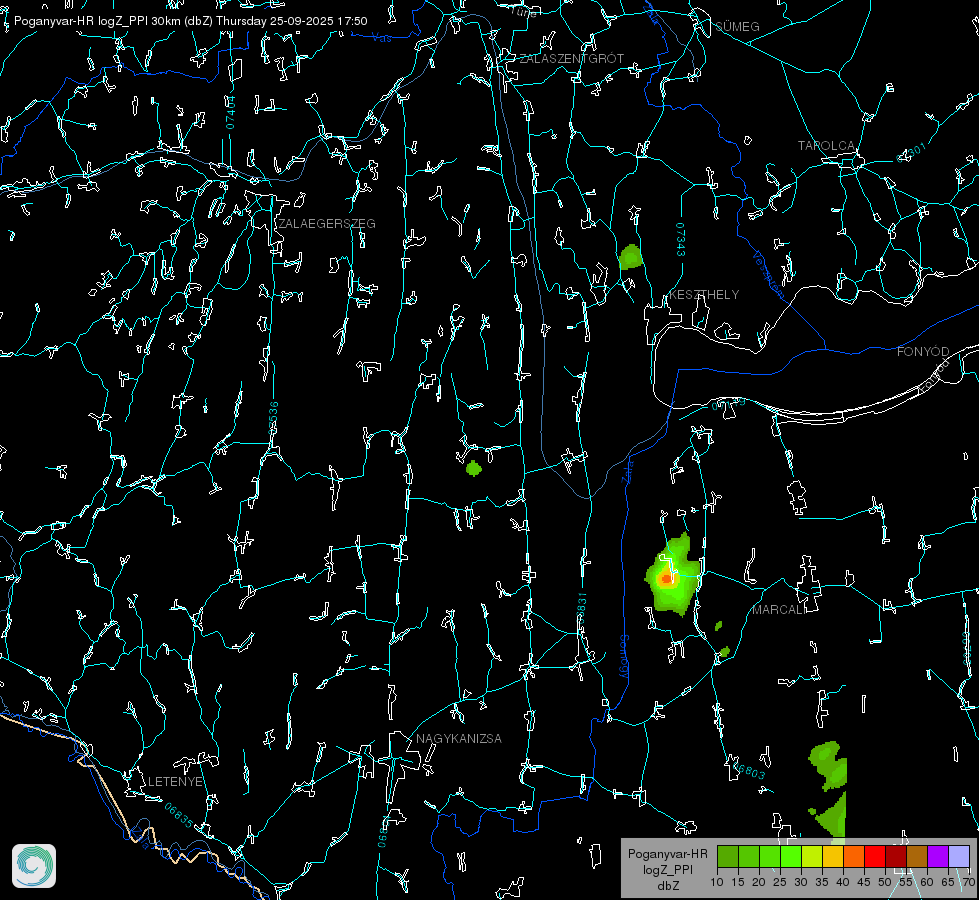Click the MARCALI town label
This screenshot has height=900, width=979.
coord(779,610)
